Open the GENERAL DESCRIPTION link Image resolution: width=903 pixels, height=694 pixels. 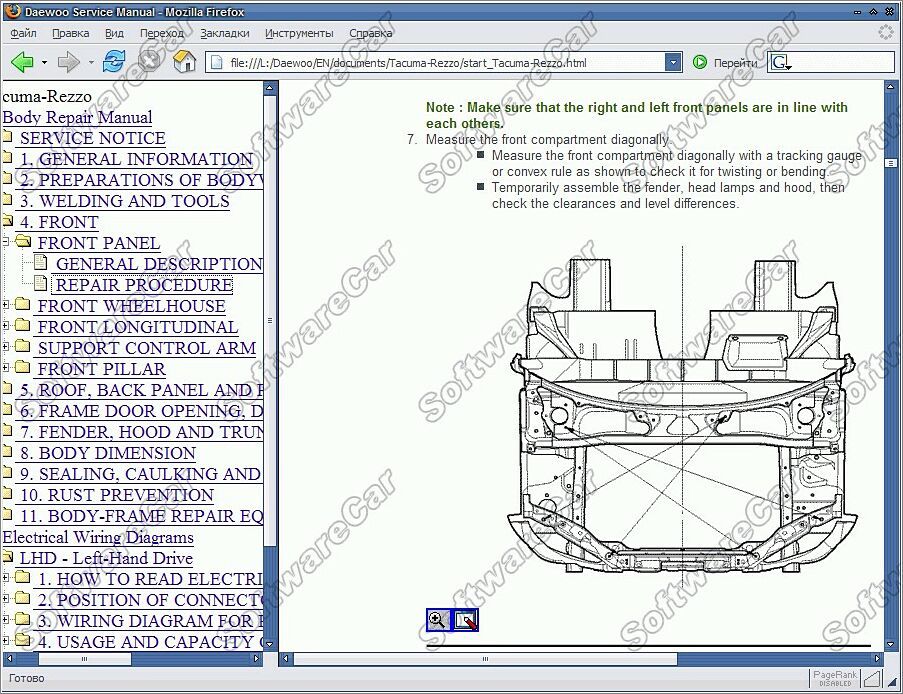(x=158, y=264)
